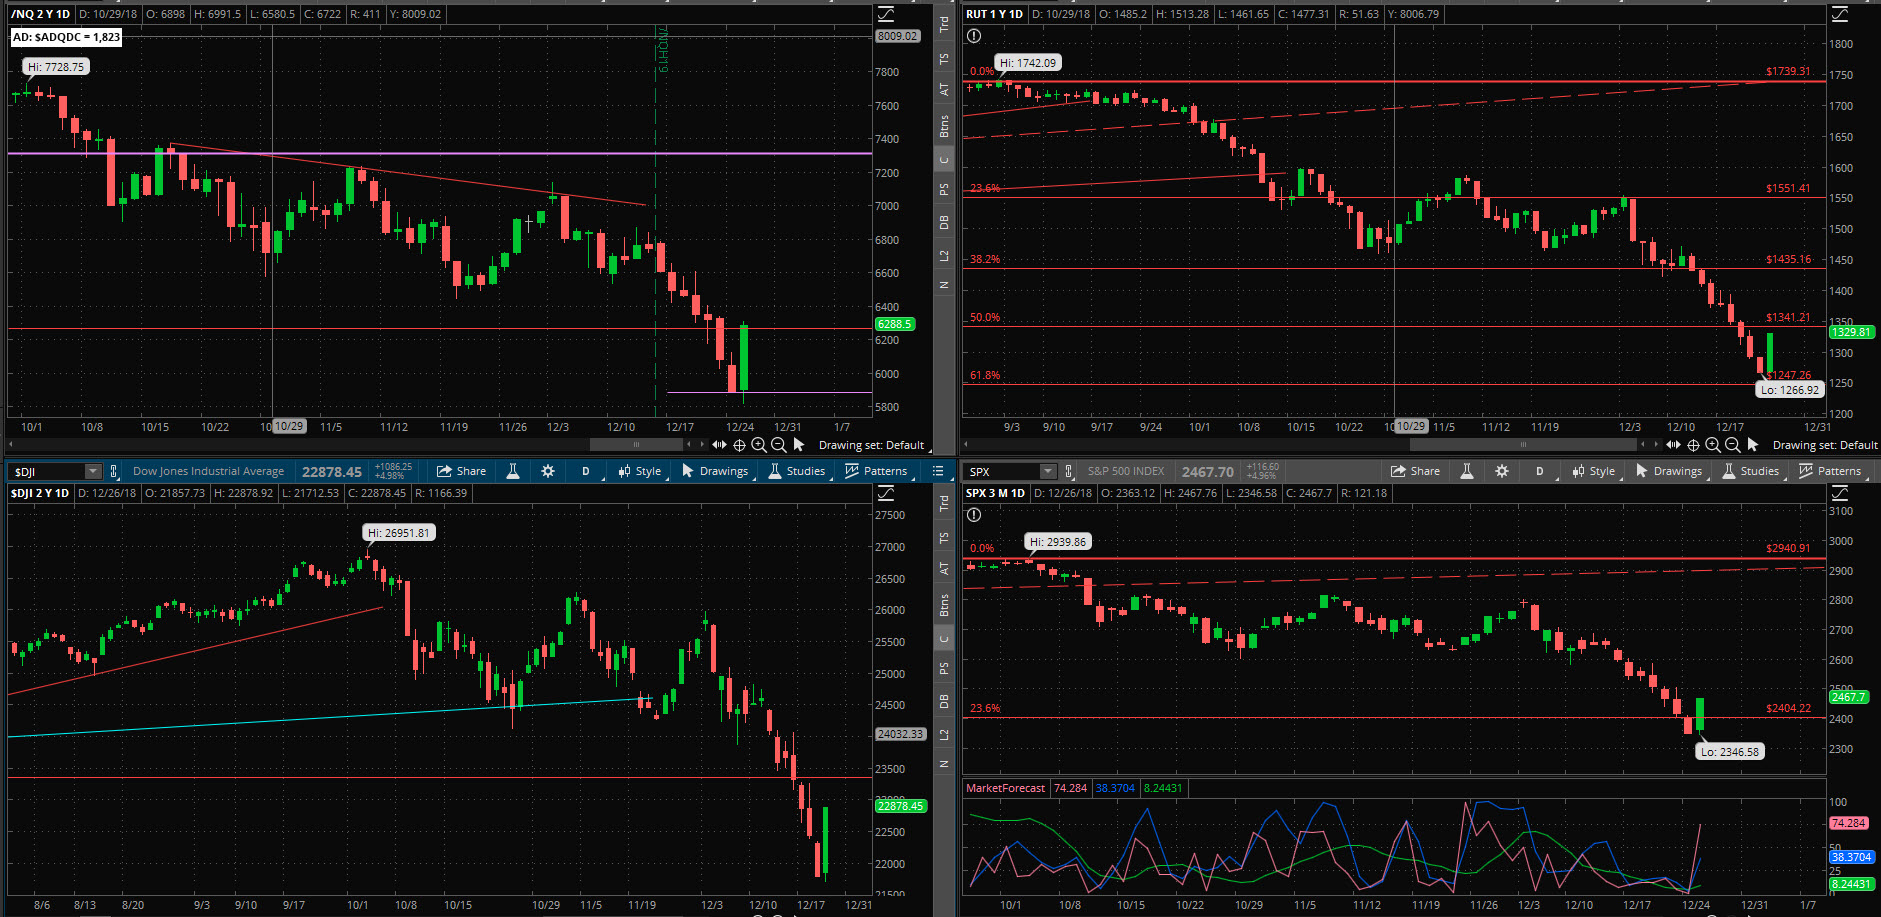Viewport: 1881px width, 917px height.
Task: Click the info circle icon in RUT chart
Action: point(974,36)
